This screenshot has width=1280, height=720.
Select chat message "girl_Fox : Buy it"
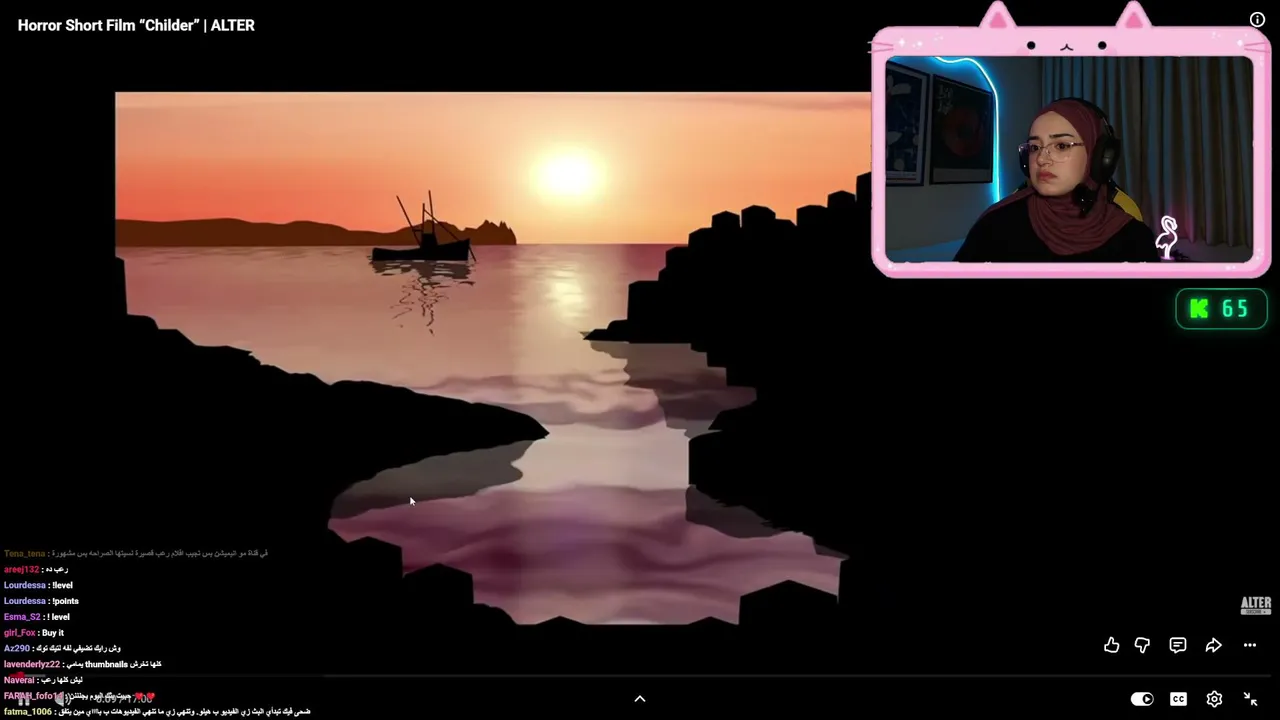click(x=34, y=633)
